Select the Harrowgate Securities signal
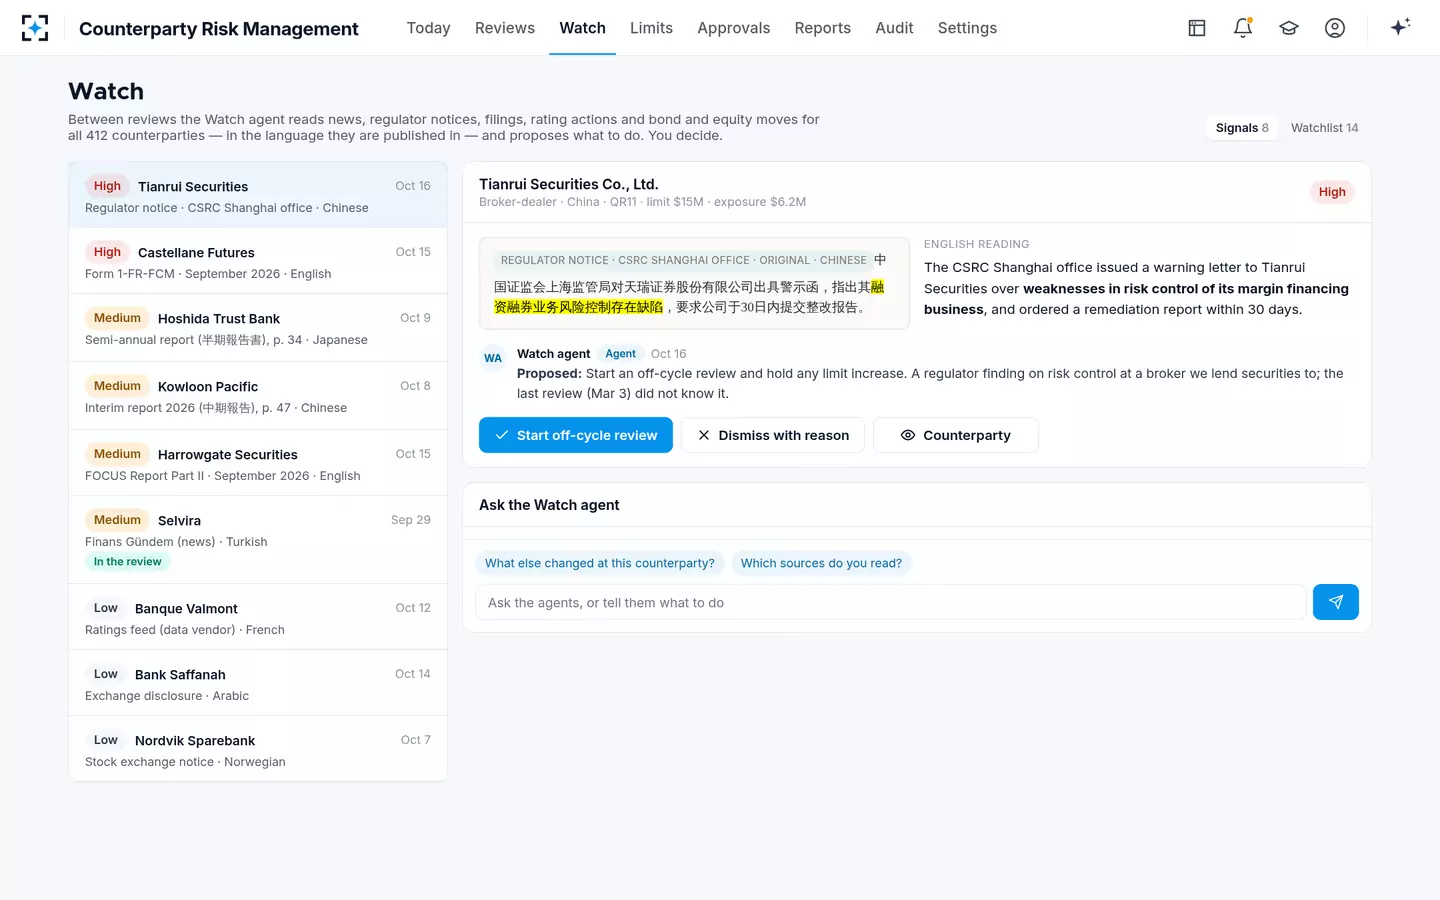 (x=258, y=464)
